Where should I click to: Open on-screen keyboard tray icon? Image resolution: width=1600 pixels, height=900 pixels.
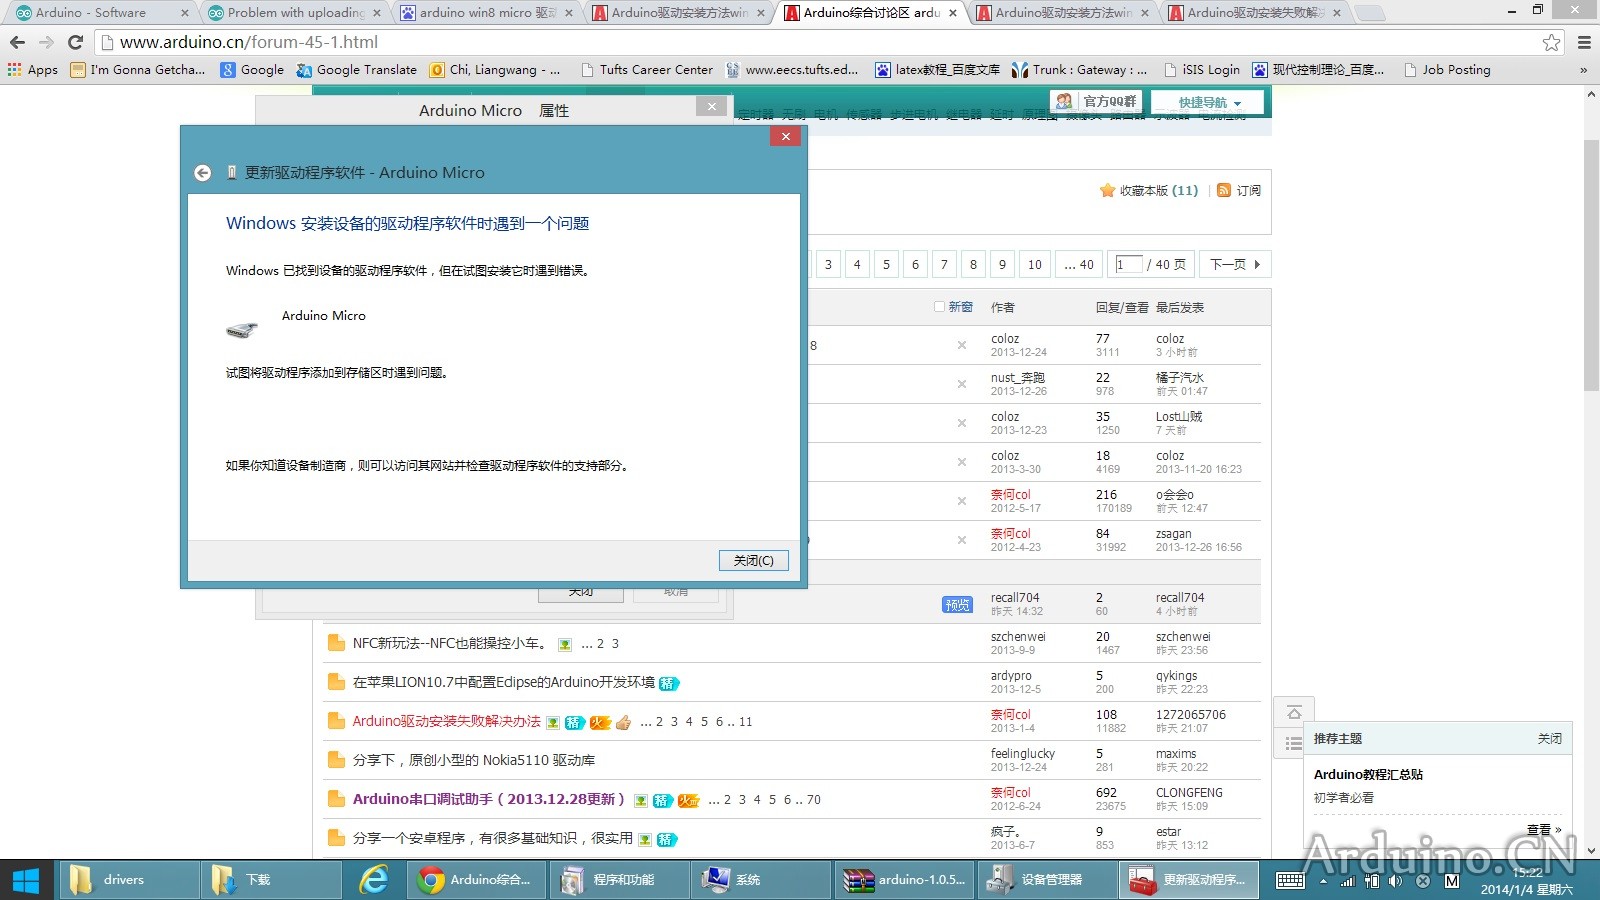1290,880
